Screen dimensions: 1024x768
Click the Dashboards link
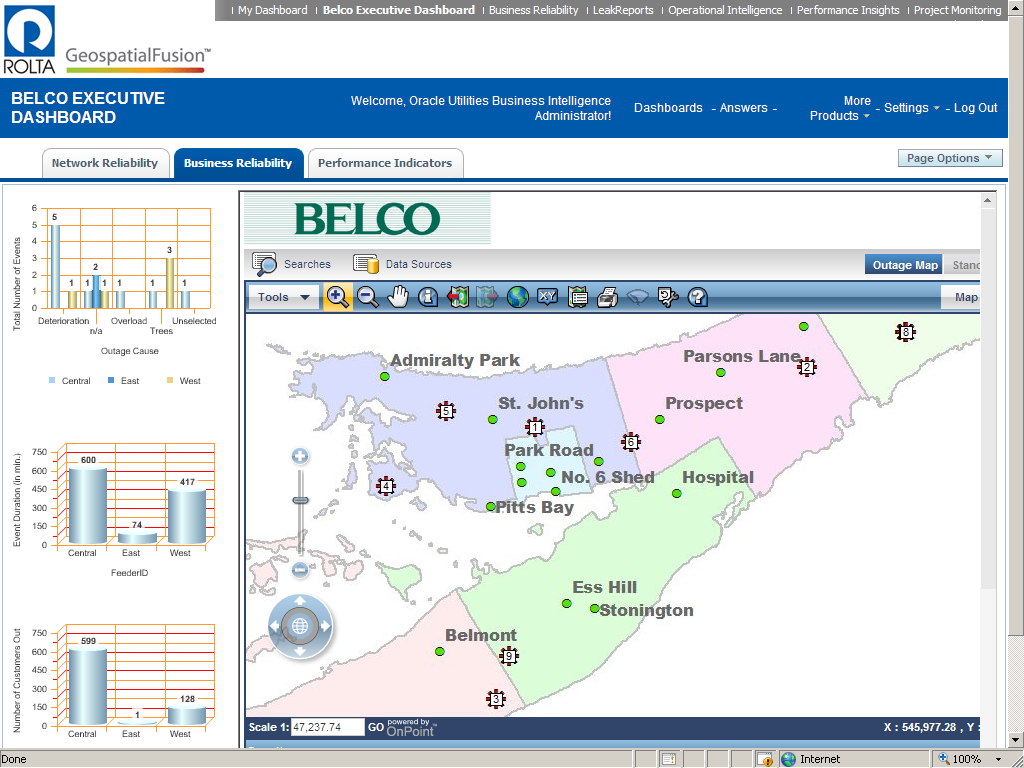pos(668,108)
